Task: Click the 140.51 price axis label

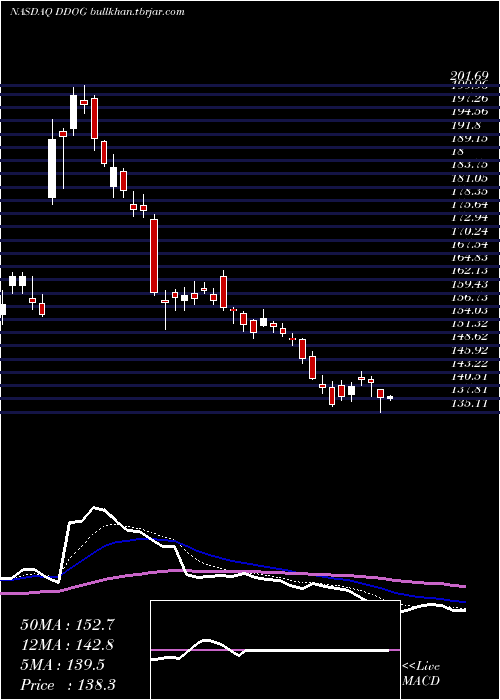Action: click(x=469, y=376)
